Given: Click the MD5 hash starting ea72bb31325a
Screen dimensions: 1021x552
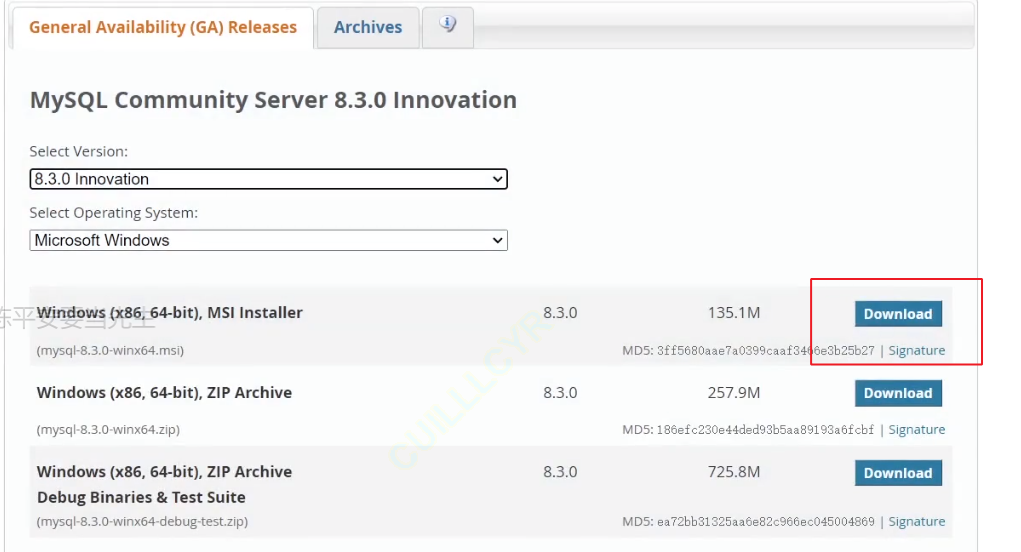Looking at the screenshot, I should tap(765, 521).
